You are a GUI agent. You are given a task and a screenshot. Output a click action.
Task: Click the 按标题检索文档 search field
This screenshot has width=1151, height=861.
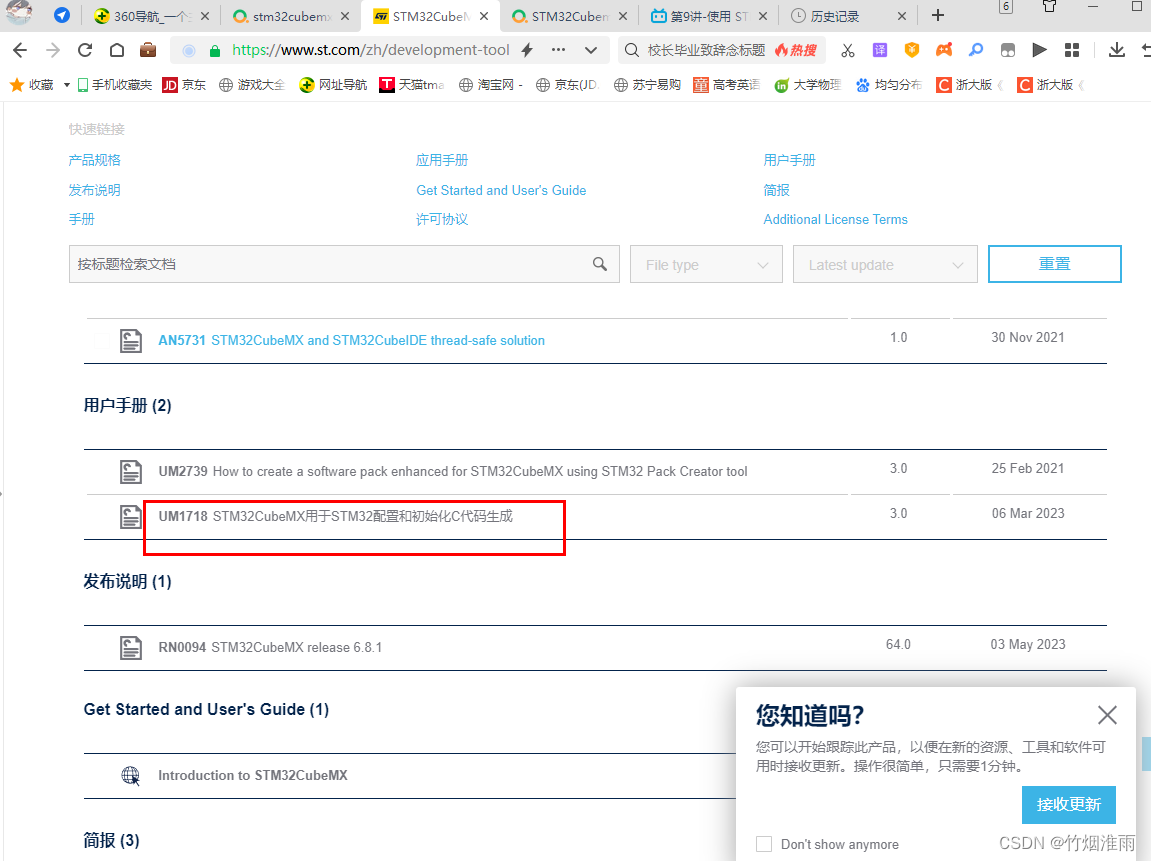pos(344,264)
